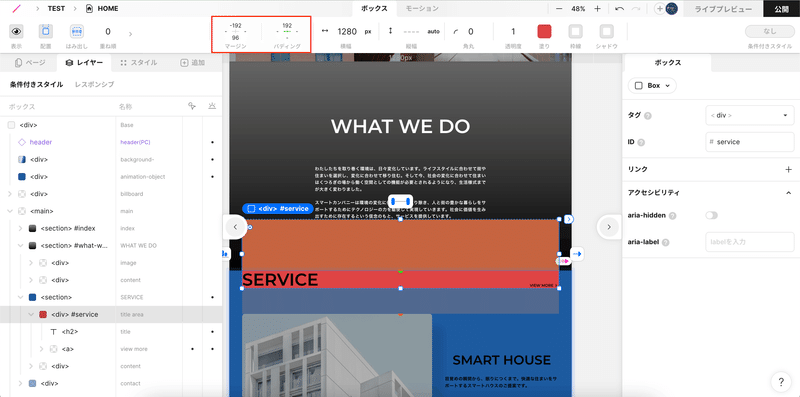Select the Base div layer icon
This screenshot has width=800, height=397.
(x=11, y=125)
